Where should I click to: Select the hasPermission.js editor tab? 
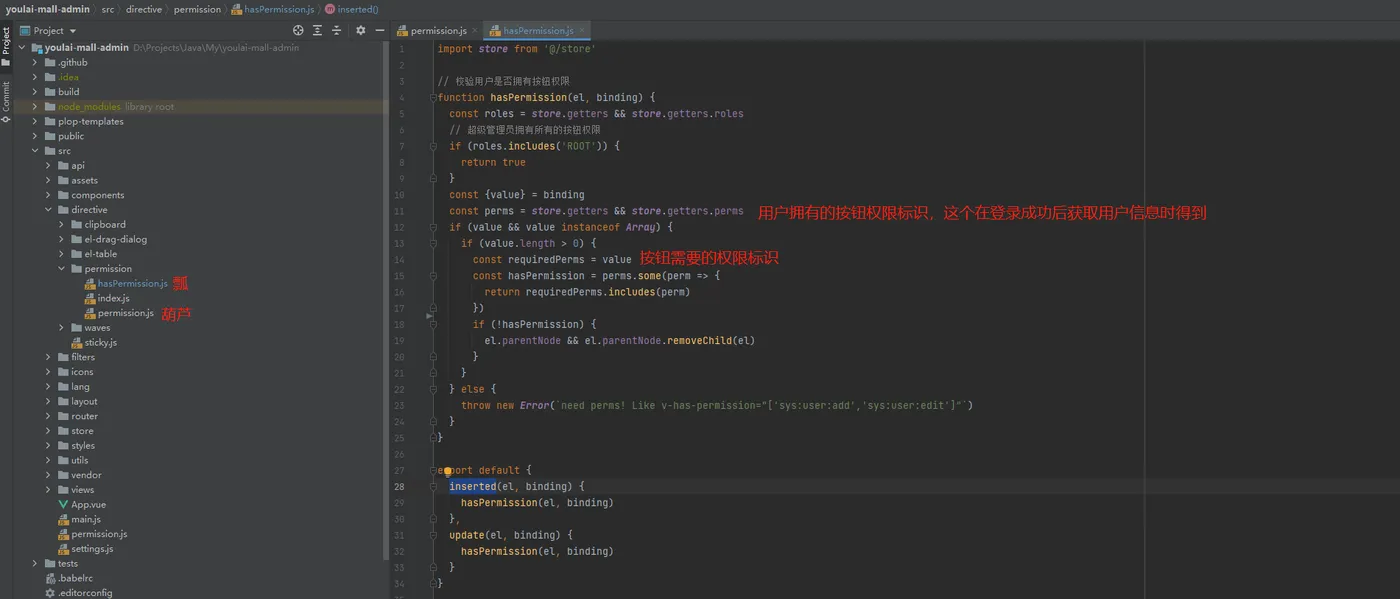tap(538, 31)
